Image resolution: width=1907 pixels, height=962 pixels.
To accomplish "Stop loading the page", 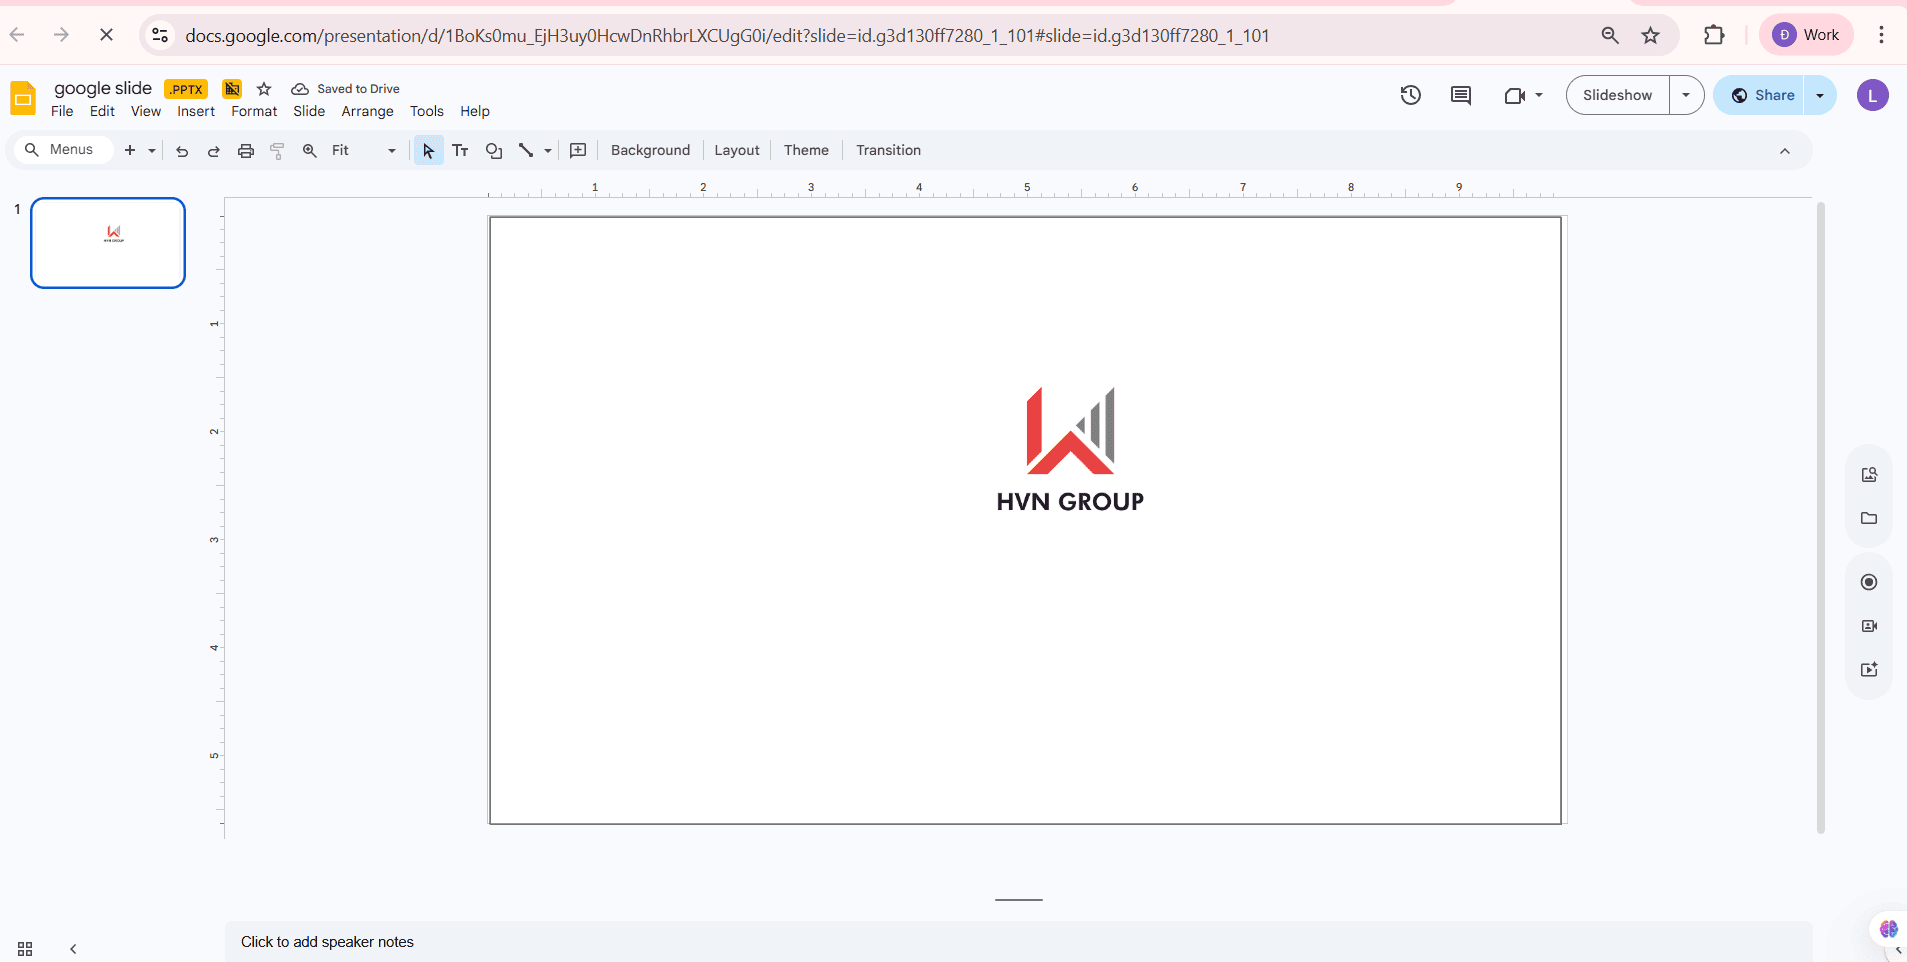I will [x=106, y=35].
